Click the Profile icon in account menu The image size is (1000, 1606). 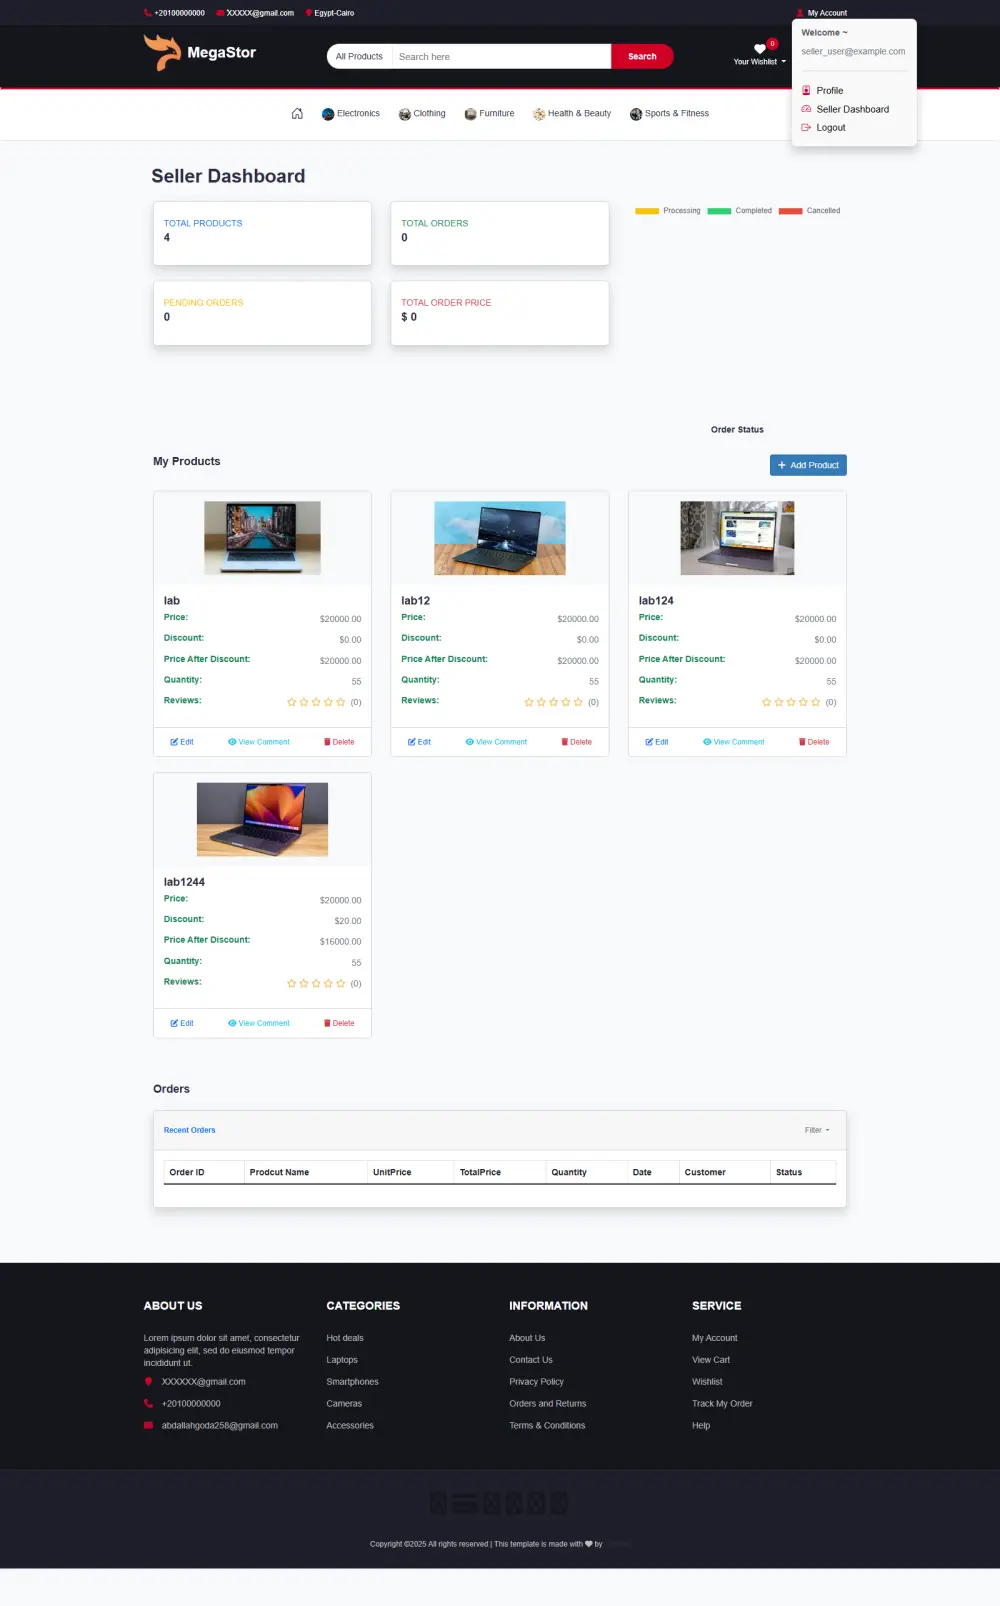click(806, 90)
